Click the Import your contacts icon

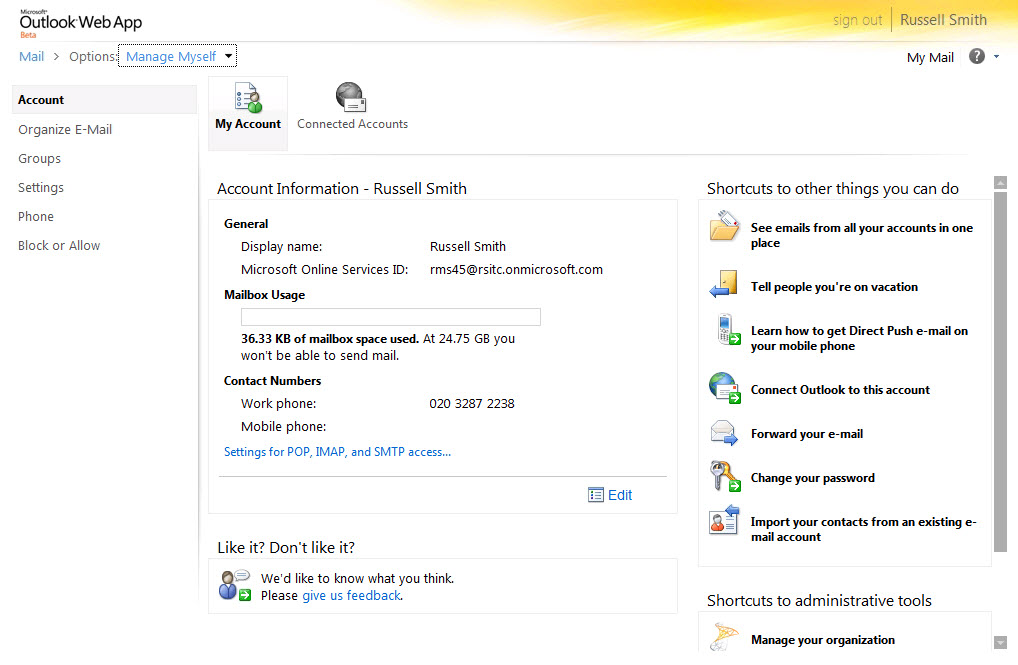point(724,521)
